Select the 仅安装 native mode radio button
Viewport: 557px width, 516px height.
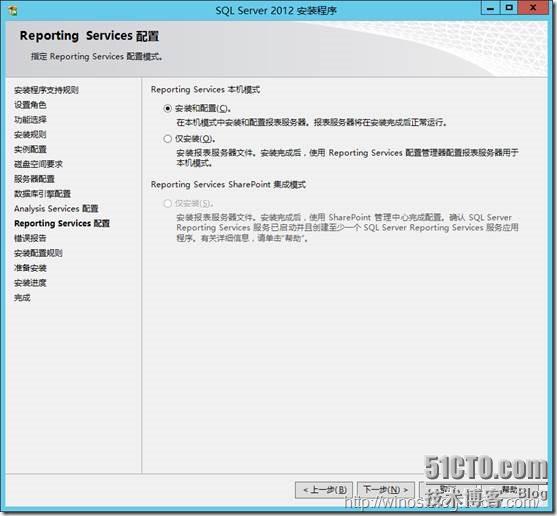(167, 139)
